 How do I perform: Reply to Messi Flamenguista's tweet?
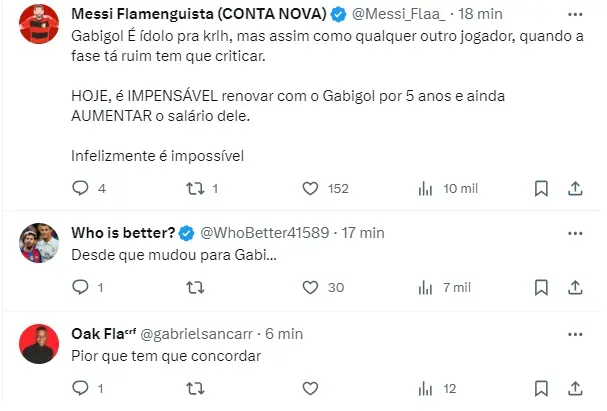pos(82,188)
